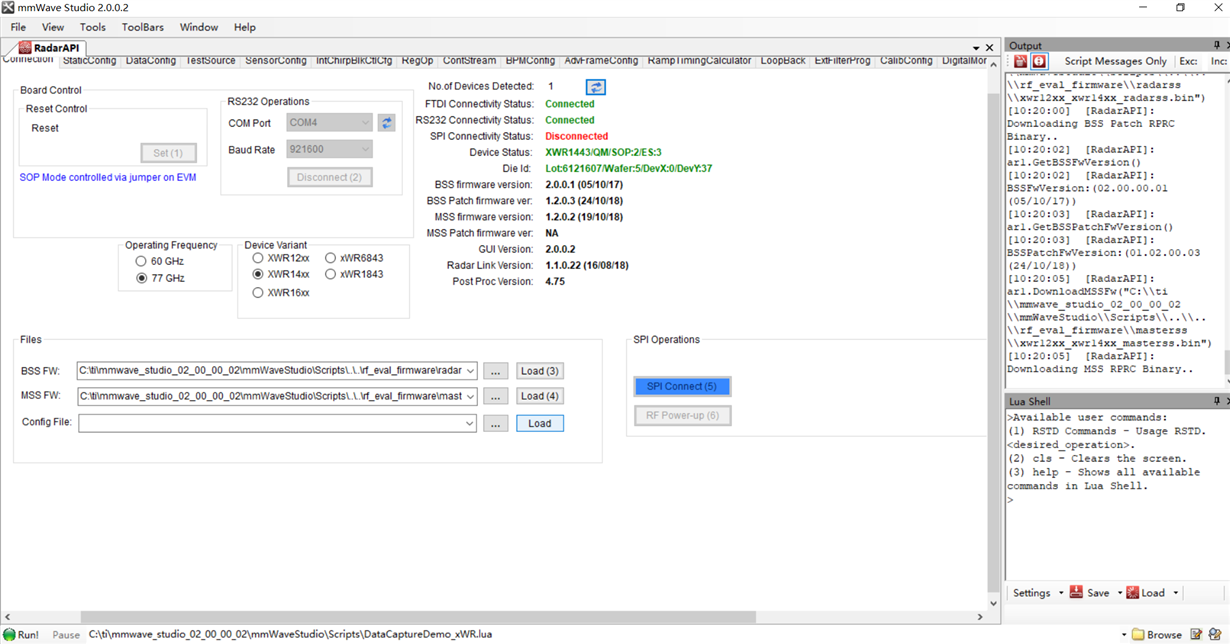Click the edit script notepad icon
The height and width of the screenshot is (644, 1230).
[x=1197, y=634]
